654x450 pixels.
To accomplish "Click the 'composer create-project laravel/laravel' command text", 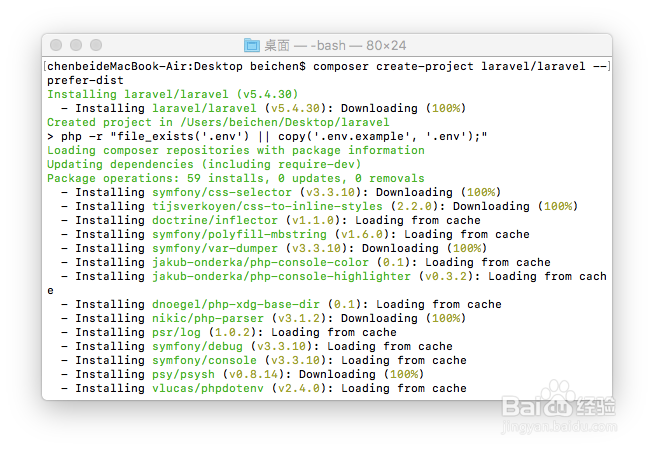I will tap(449, 66).
